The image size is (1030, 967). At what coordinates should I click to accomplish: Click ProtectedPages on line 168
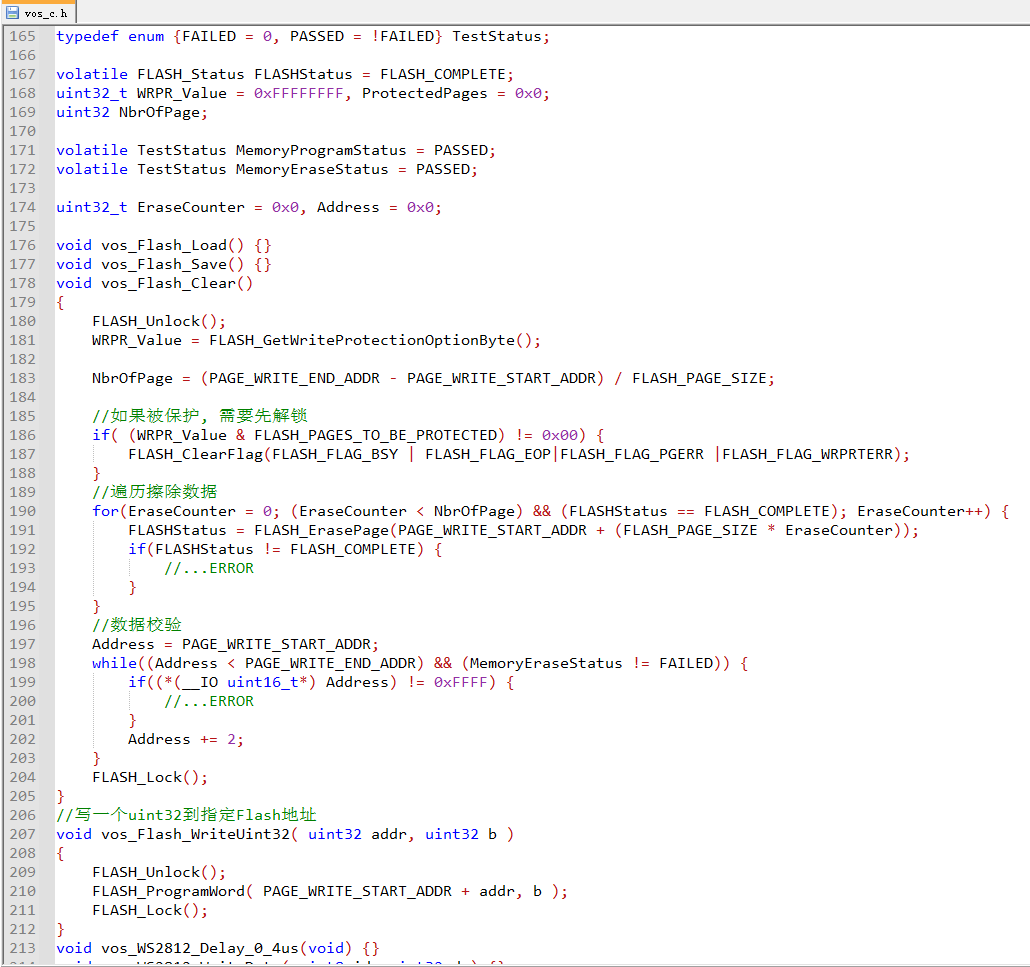pos(425,93)
